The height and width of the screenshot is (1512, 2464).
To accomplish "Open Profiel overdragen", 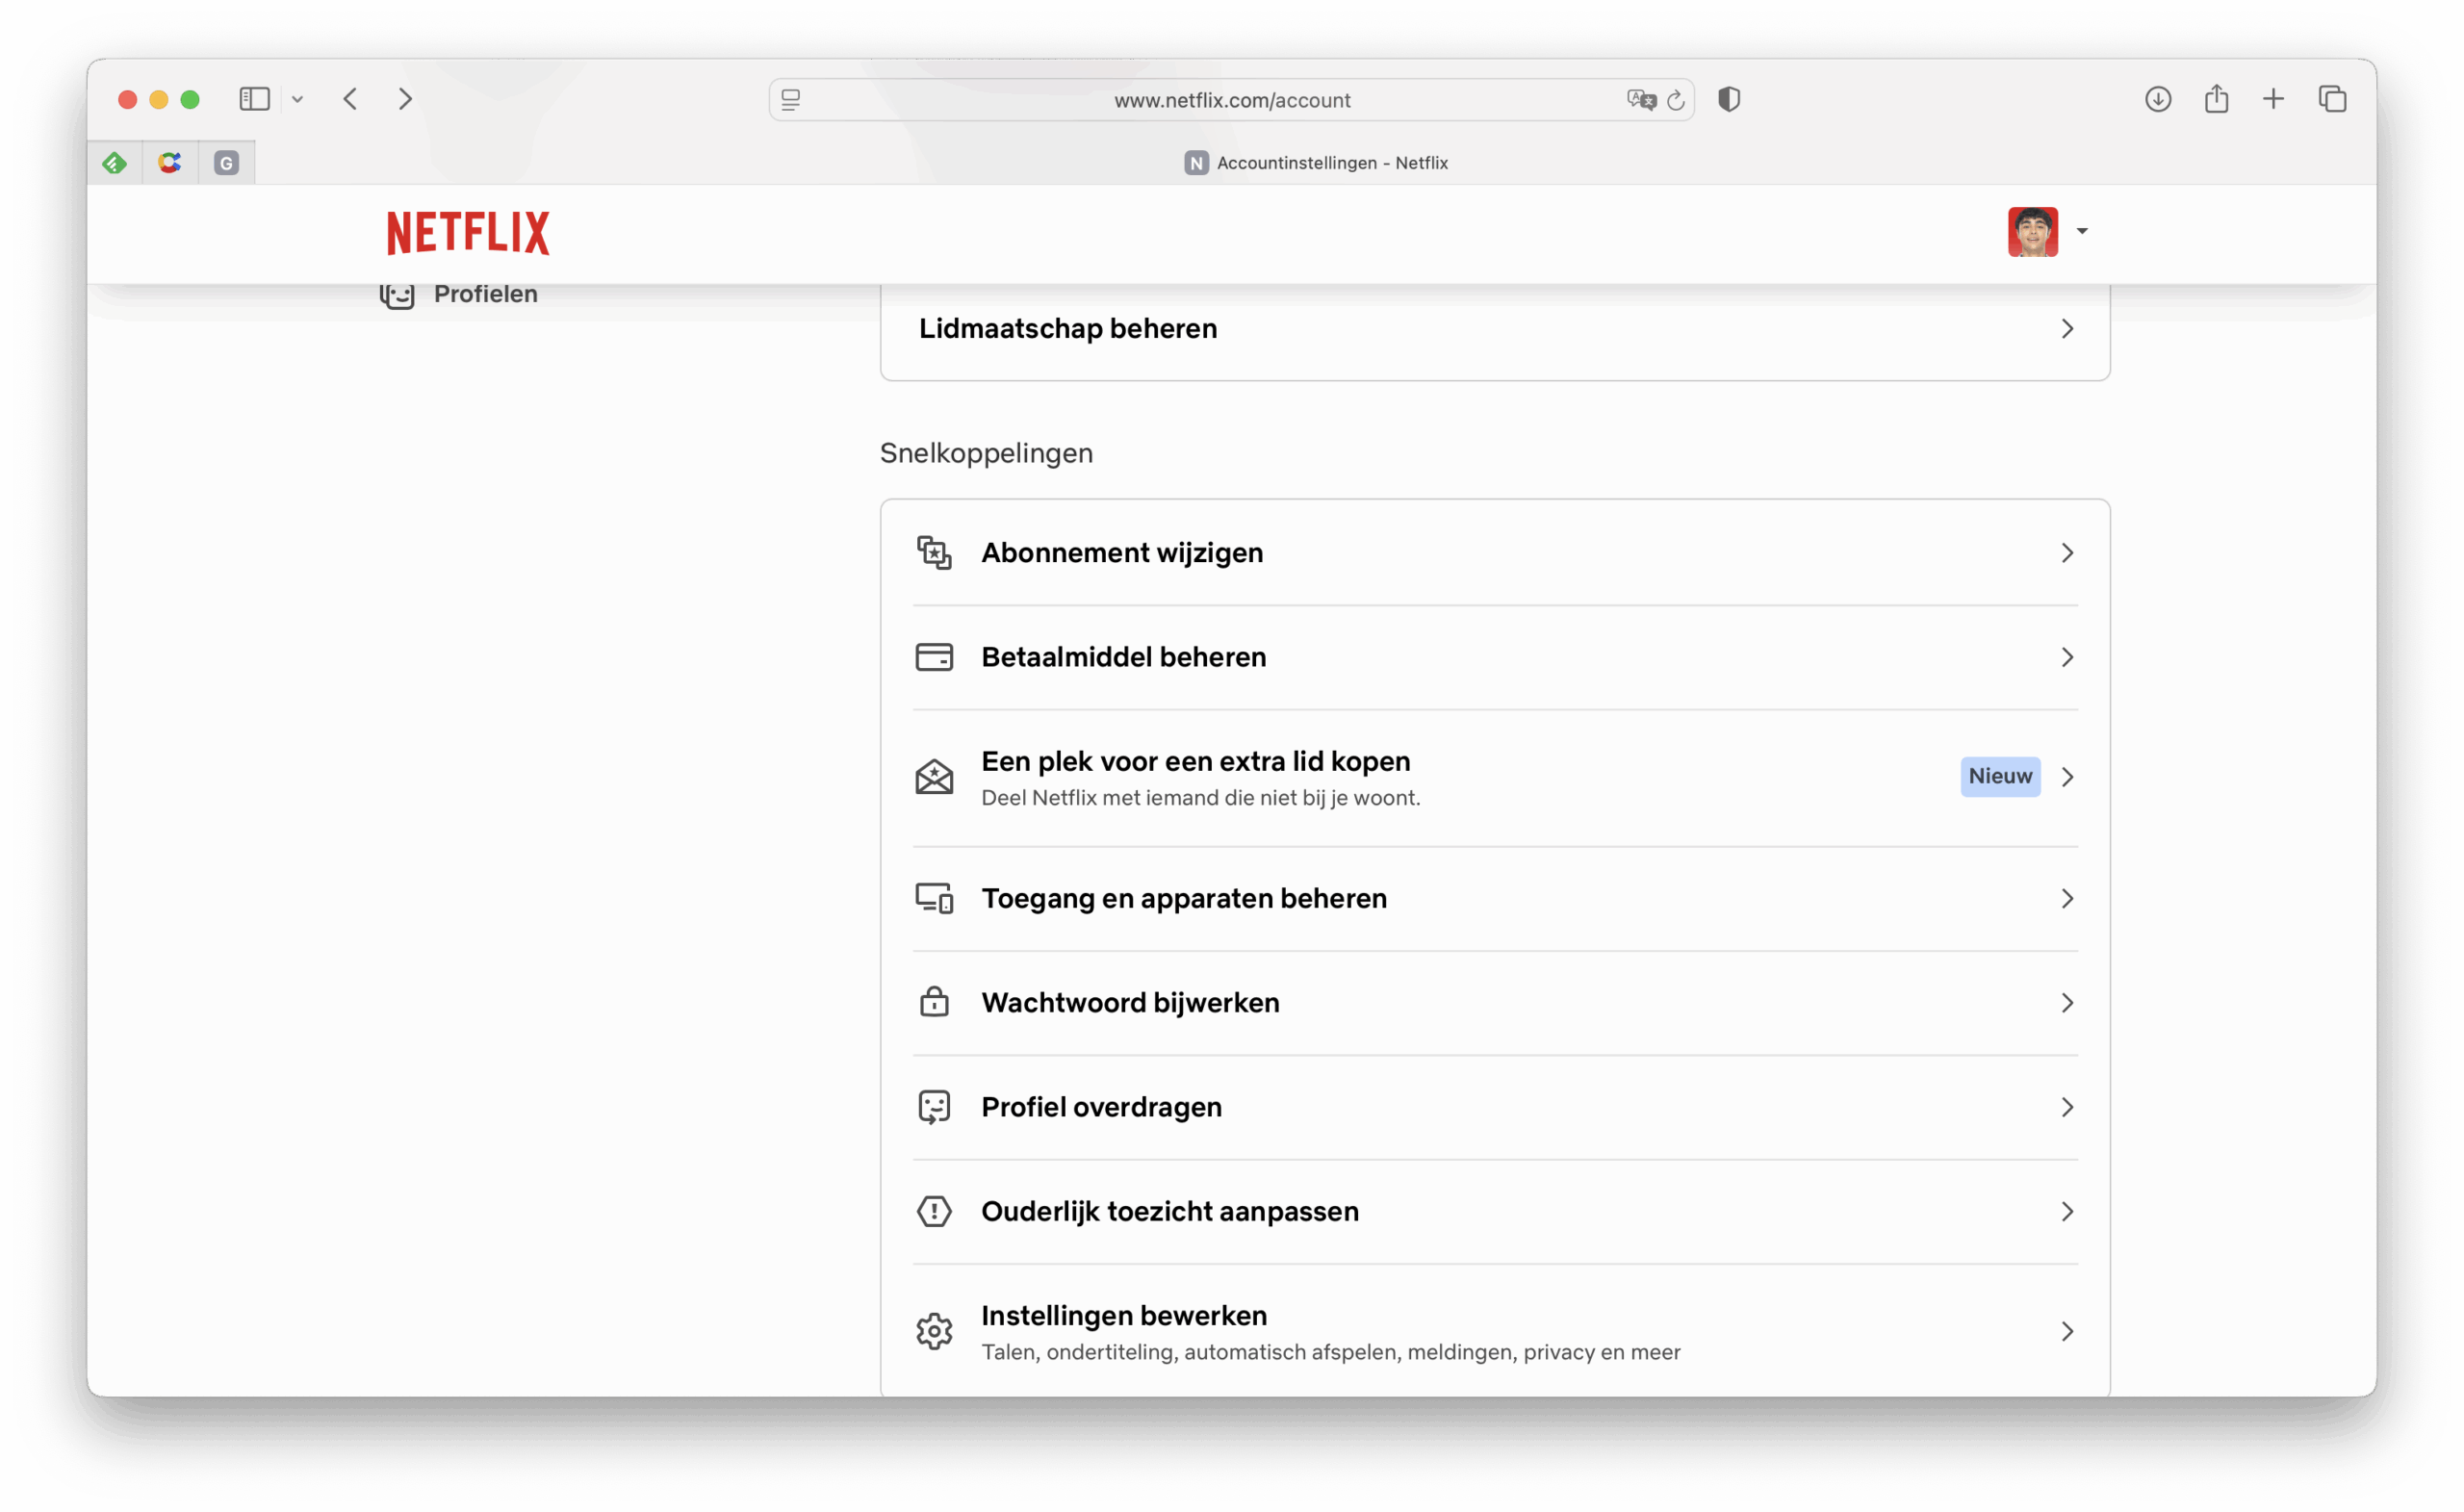I will [x=1495, y=1107].
